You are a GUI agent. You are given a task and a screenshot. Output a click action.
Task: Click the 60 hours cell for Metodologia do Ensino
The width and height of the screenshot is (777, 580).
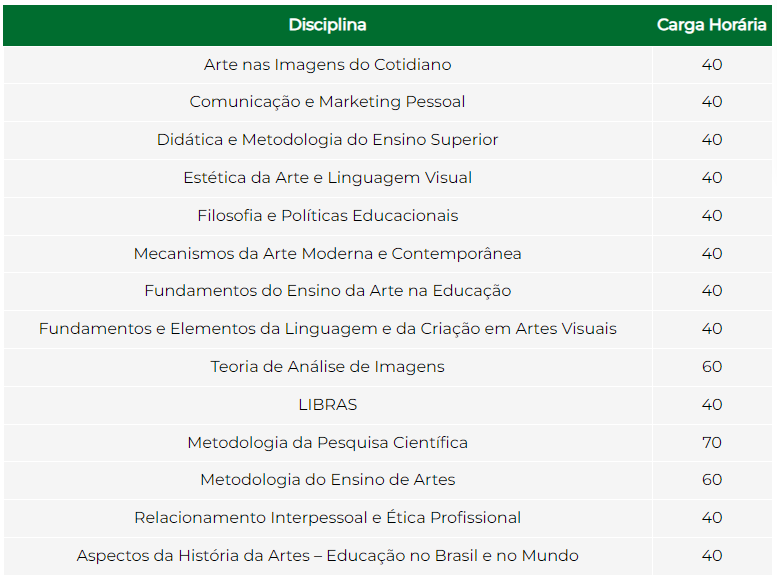click(712, 480)
